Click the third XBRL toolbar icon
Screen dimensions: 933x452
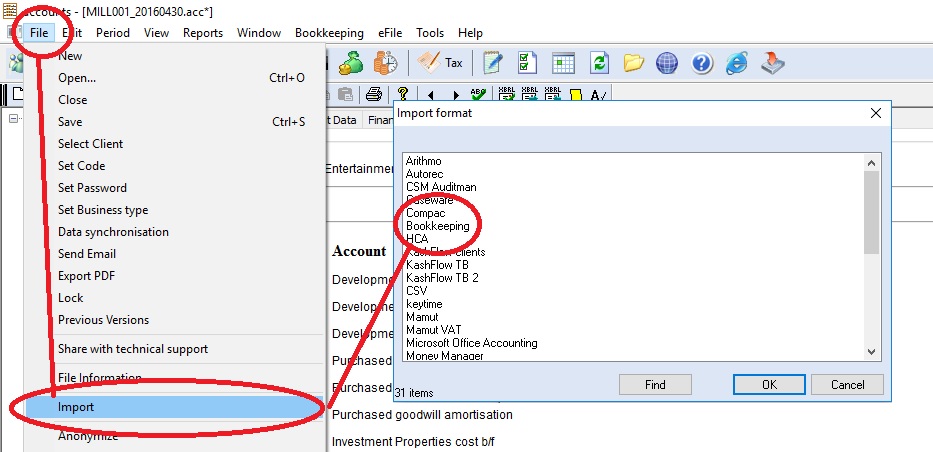pos(553,94)
